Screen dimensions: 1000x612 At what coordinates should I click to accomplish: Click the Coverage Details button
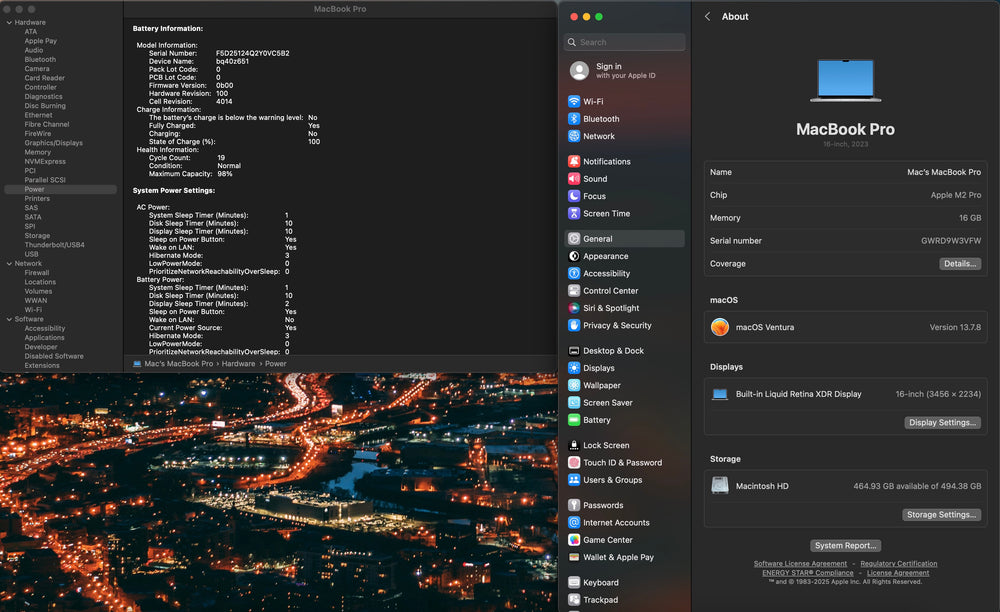point(959,264)
